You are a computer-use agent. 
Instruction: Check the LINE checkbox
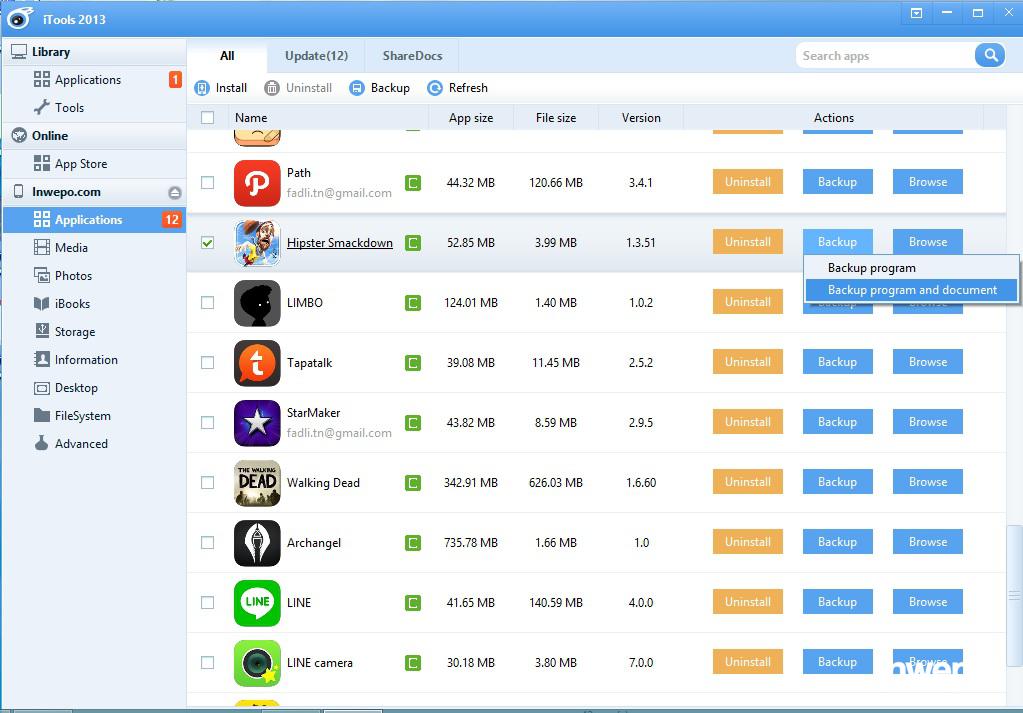coord(207,603)
